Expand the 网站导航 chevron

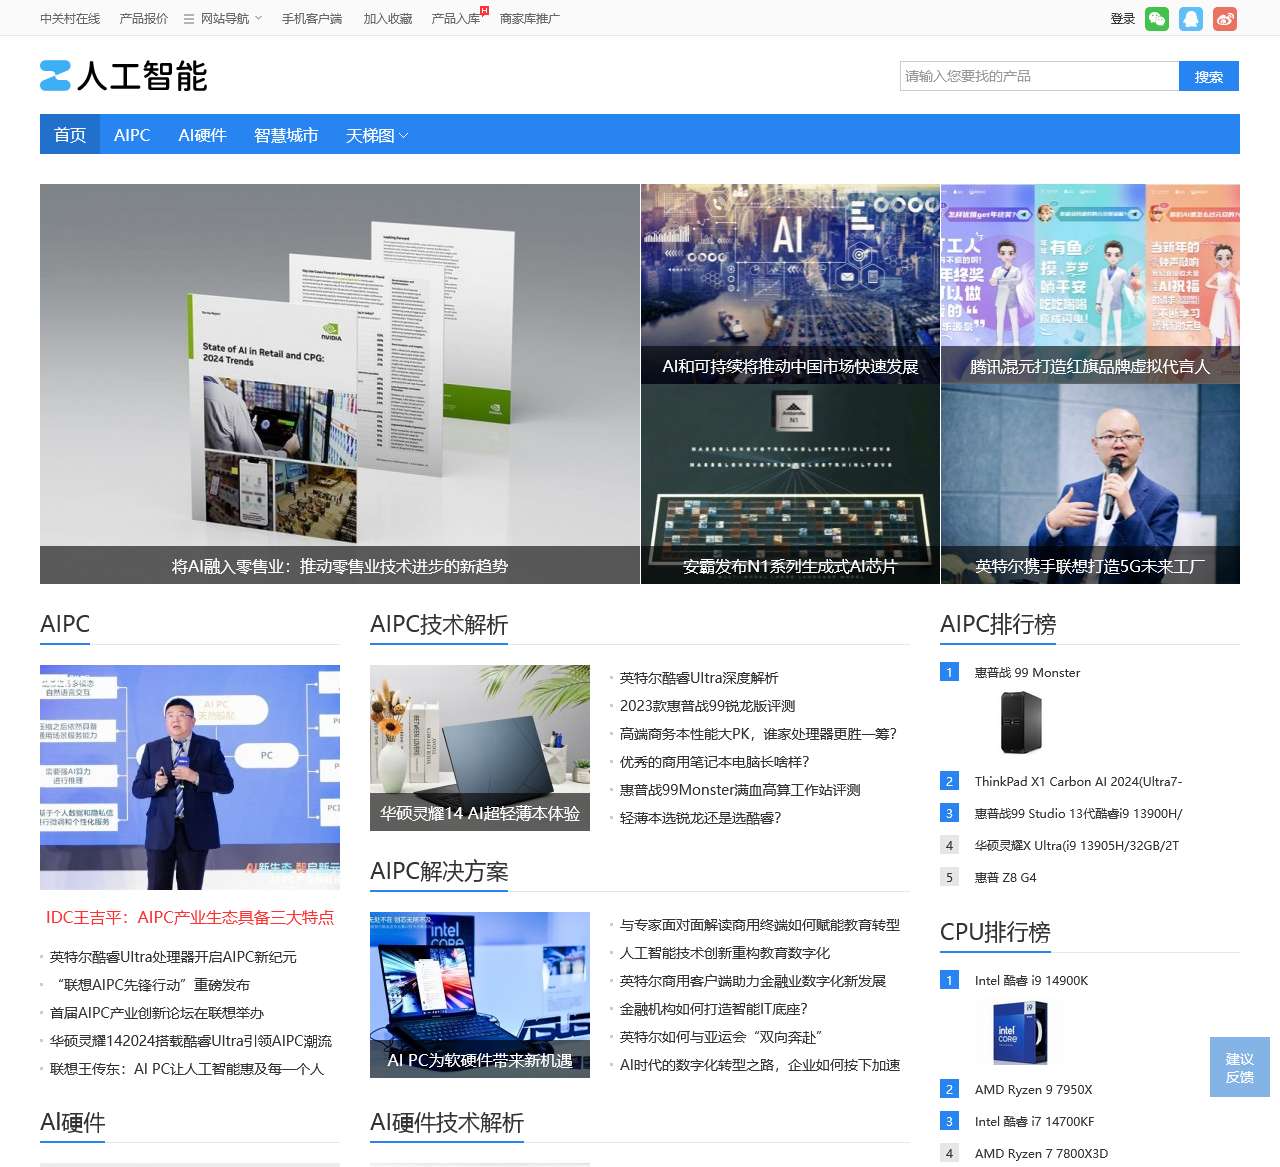click(x=256, y=18)
